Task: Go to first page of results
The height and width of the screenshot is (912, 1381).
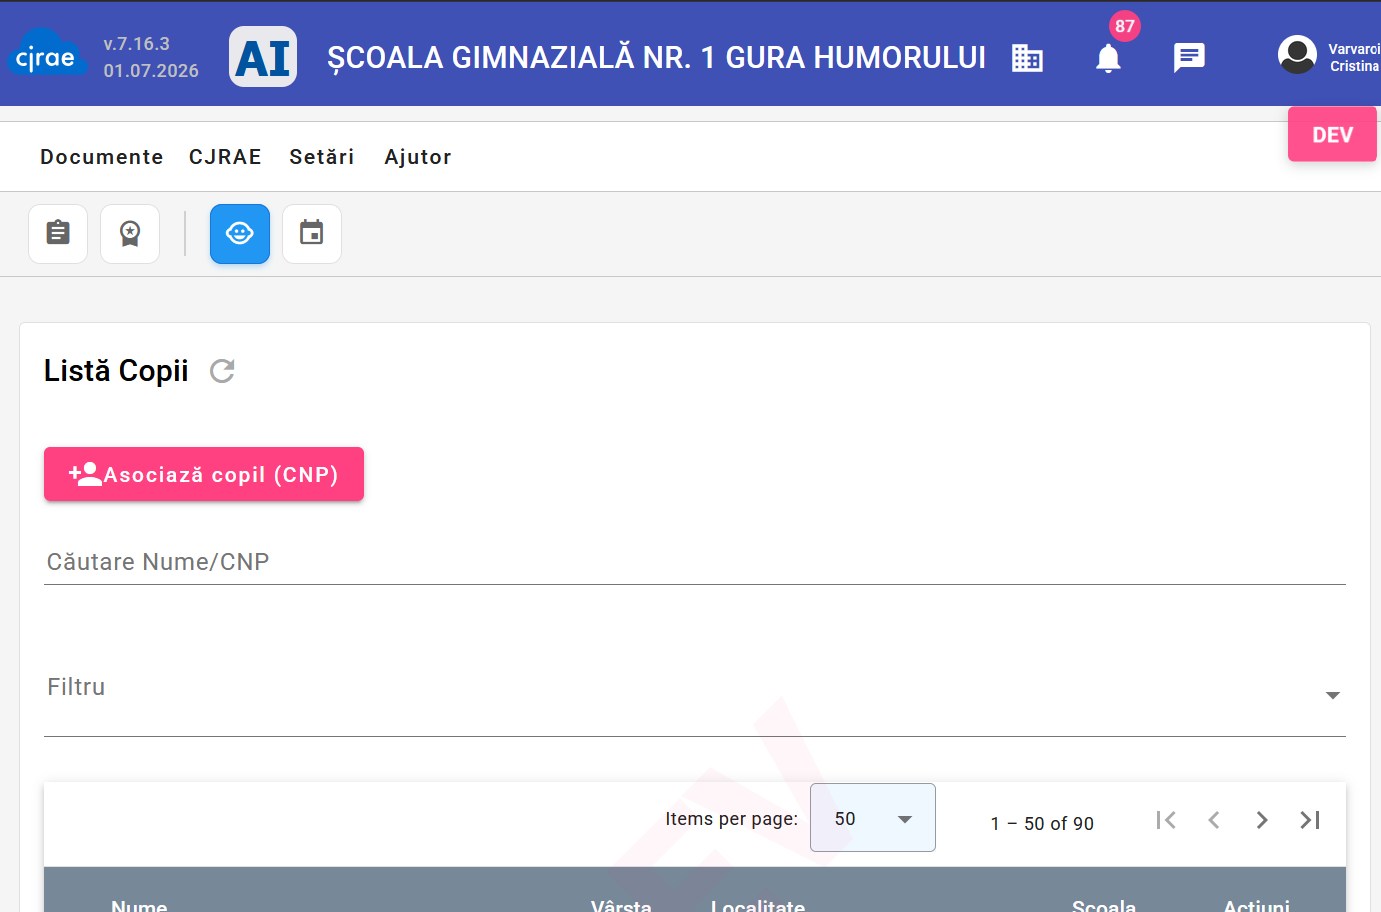Action: click(x=1166, y=820)
